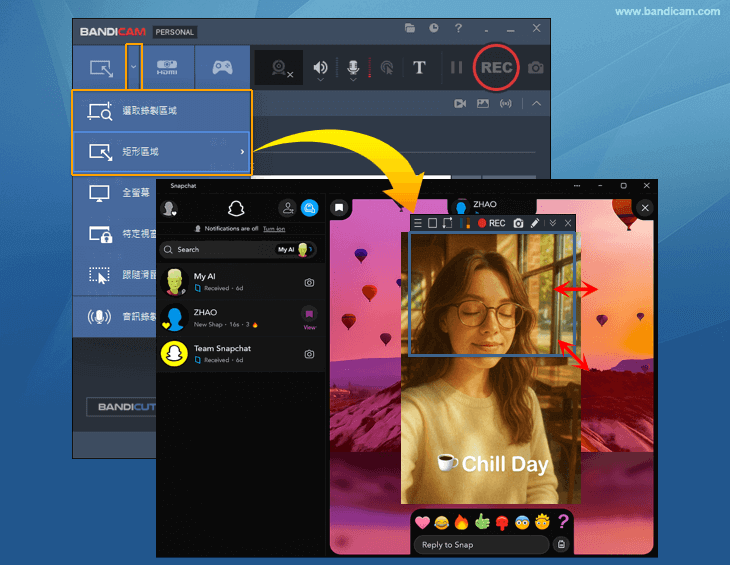The height and width of the screenshot is (565, 730).
Task: Choose 矩形區域 menu option
Action: tap(162, 152)
